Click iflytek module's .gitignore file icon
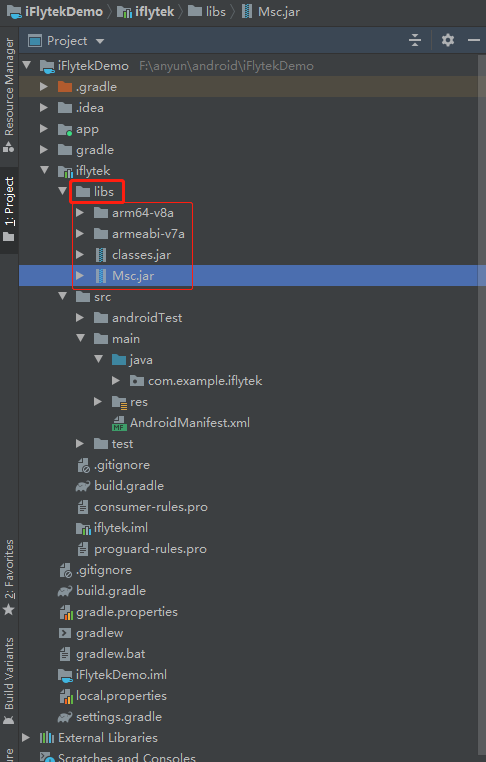486x762 pixels. click(84, 465)
